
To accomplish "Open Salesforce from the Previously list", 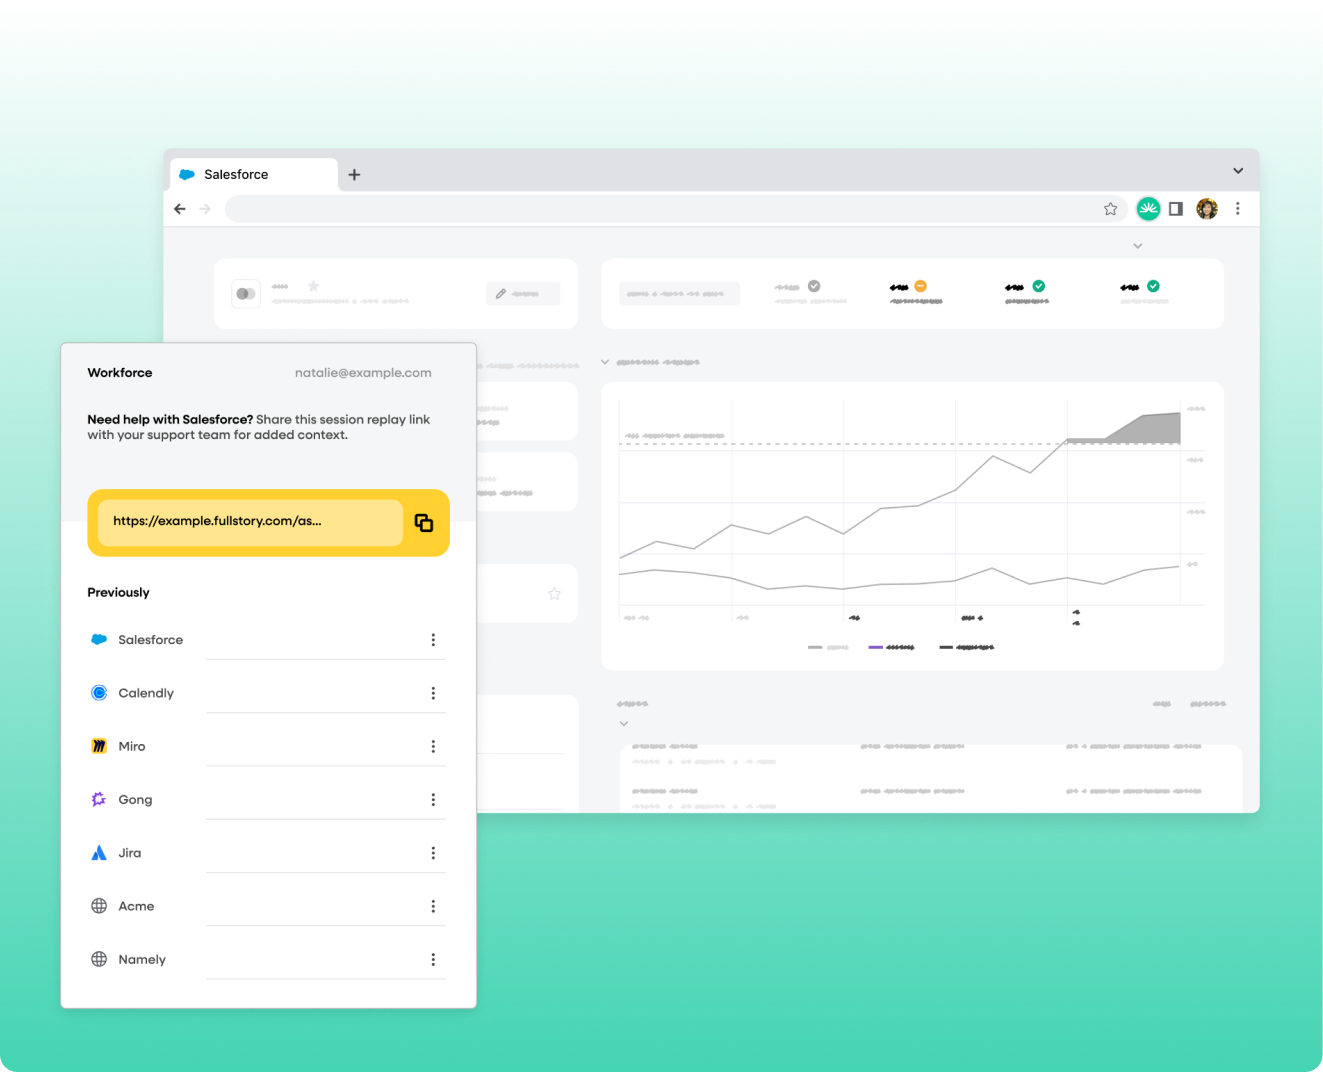I will click(x=151, y=640).
